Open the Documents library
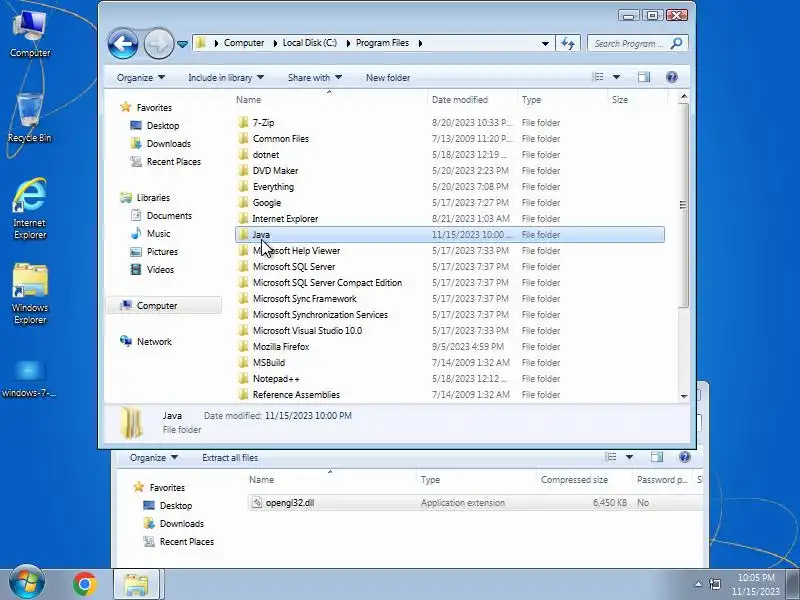This screenshot has width=800, height=600. pyautogui.click(x=169, y=215)
